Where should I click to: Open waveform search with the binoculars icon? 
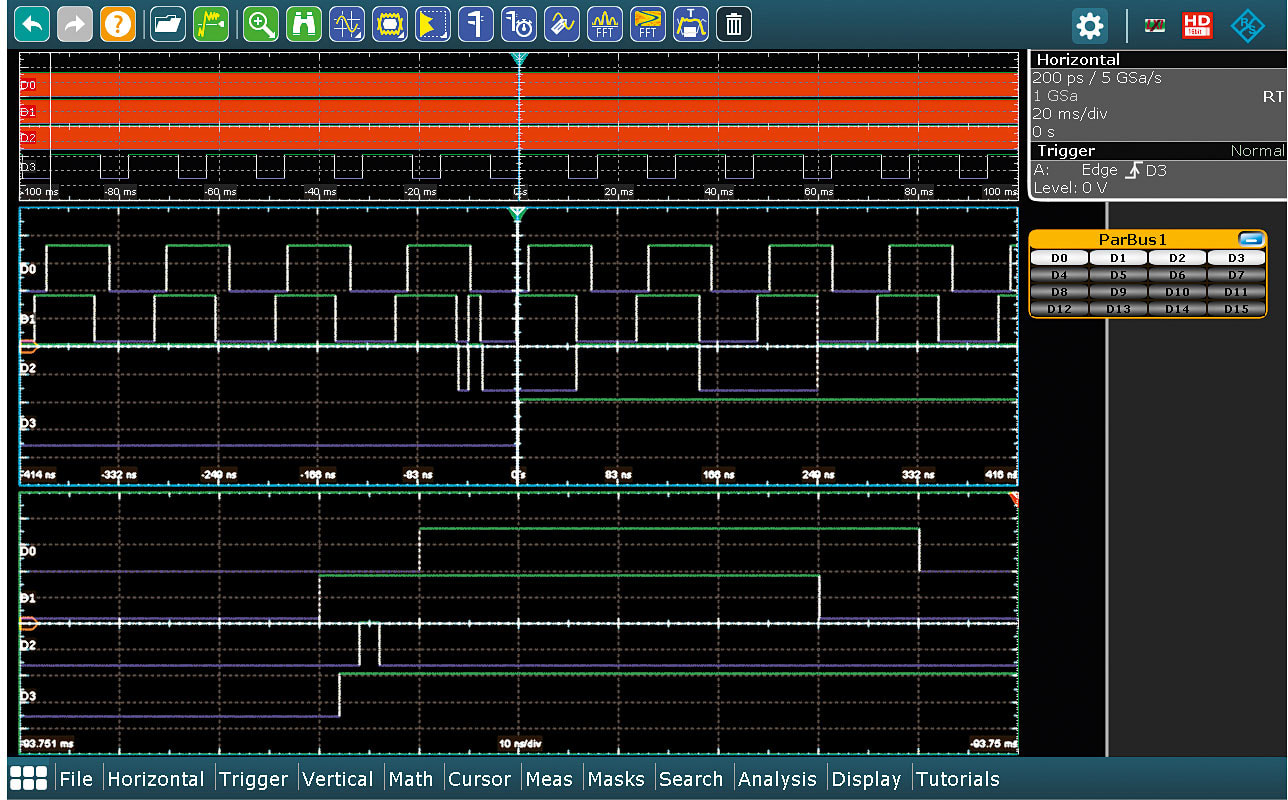click(x=304, y=24)
